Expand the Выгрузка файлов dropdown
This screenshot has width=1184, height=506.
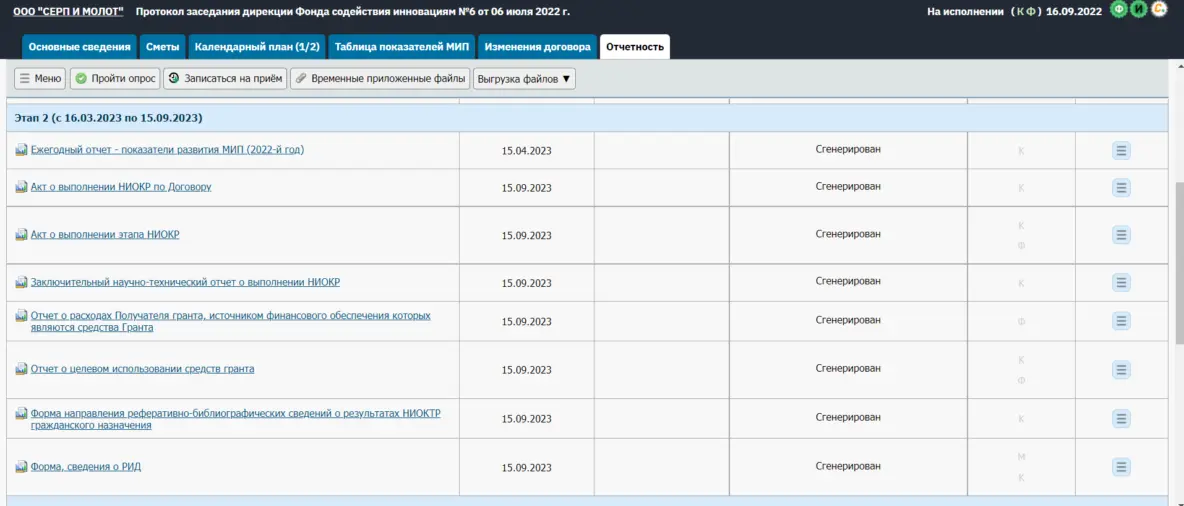(x=524, y=78)
